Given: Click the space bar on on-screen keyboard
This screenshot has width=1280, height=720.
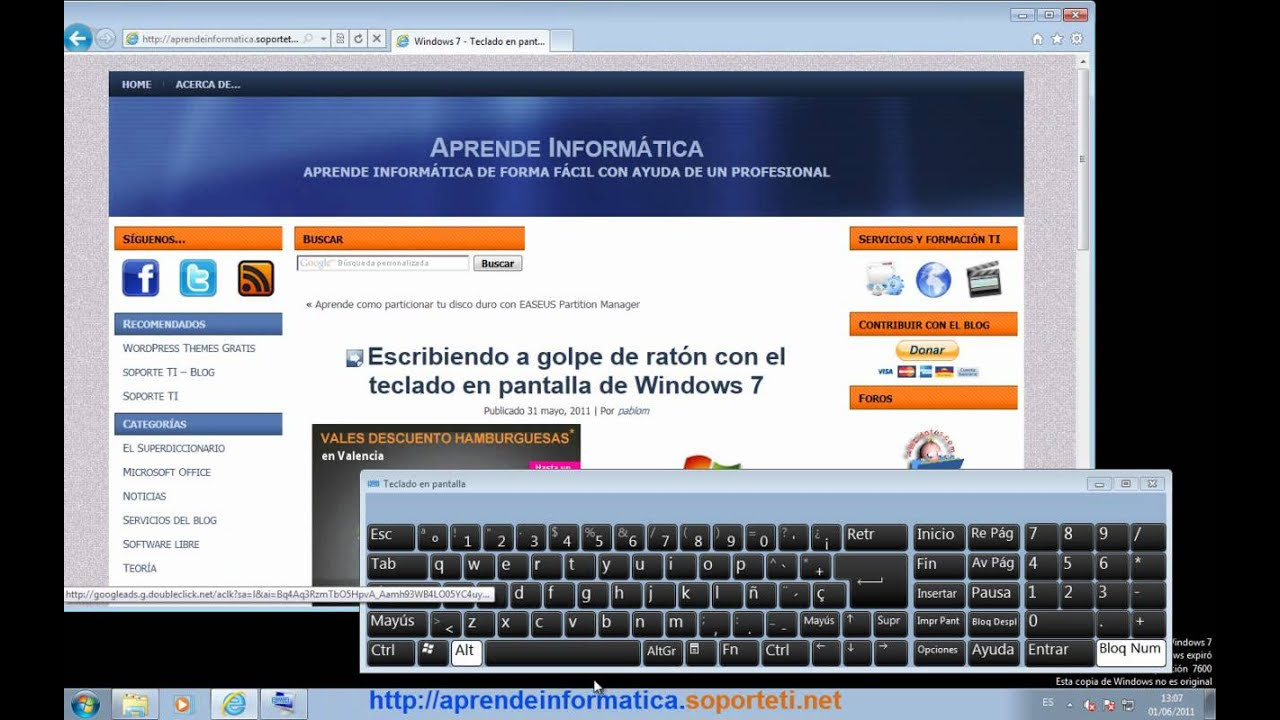Looking at the screenshot, I should 562,652.
